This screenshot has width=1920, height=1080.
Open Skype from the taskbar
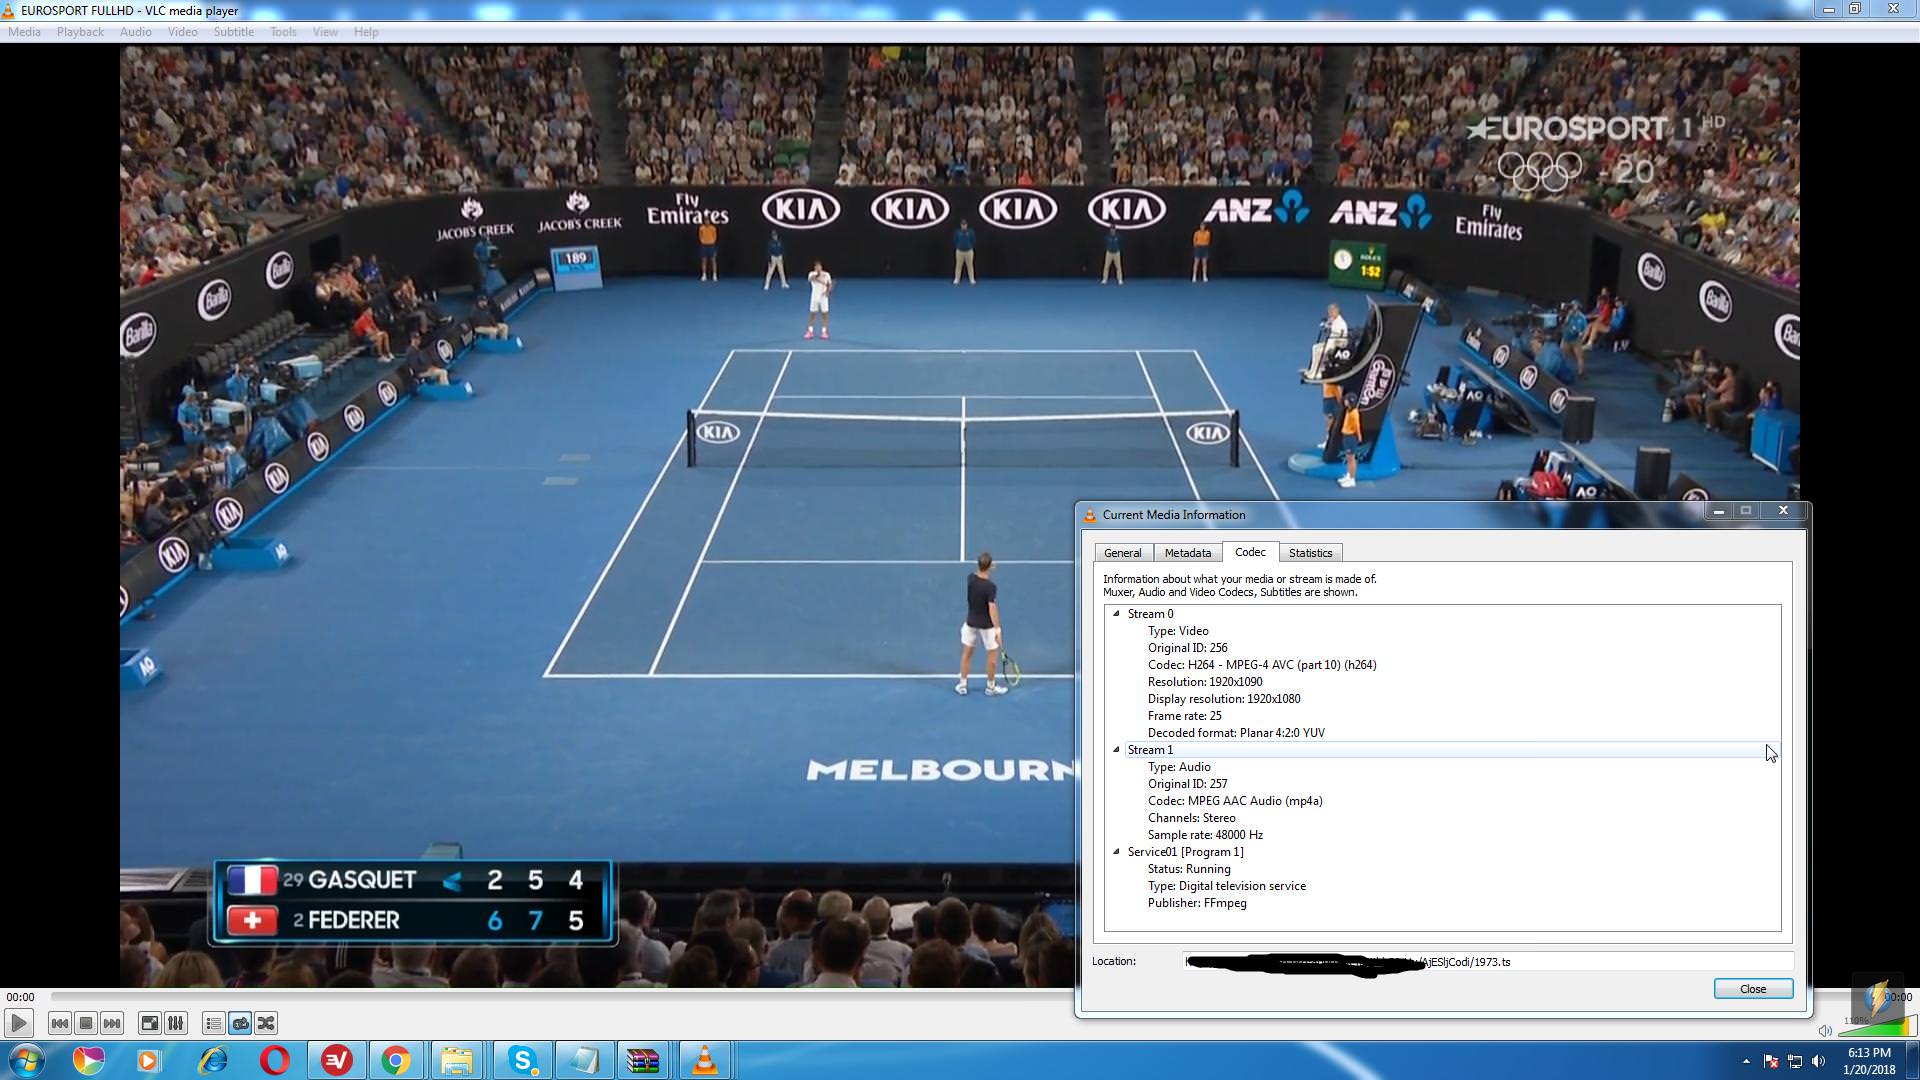(x=522, y=1060)
